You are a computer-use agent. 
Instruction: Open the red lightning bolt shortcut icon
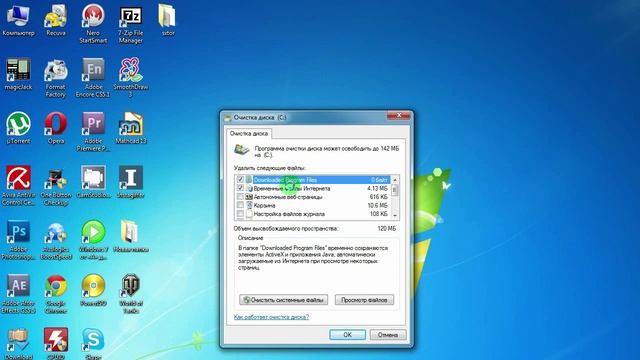click(56, 343)
